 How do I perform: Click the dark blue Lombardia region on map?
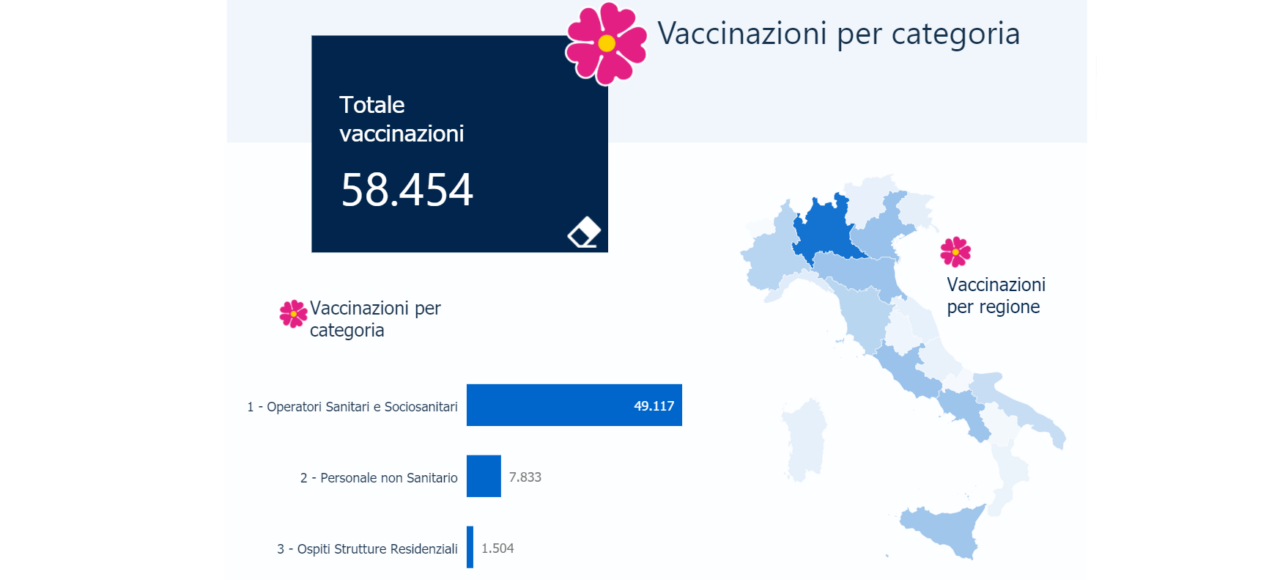tap(826, 231)
